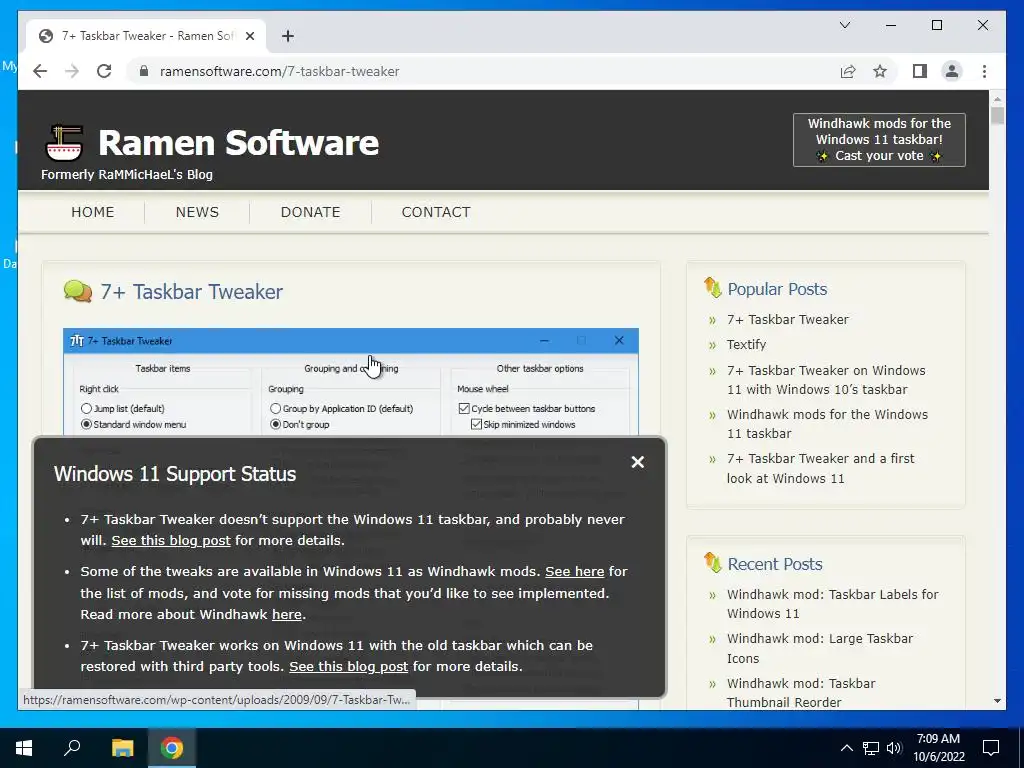Select the 7+ Taskbar Tweaker browser tab
This screenshot has width=1024, height=768.
coord(146,36)
